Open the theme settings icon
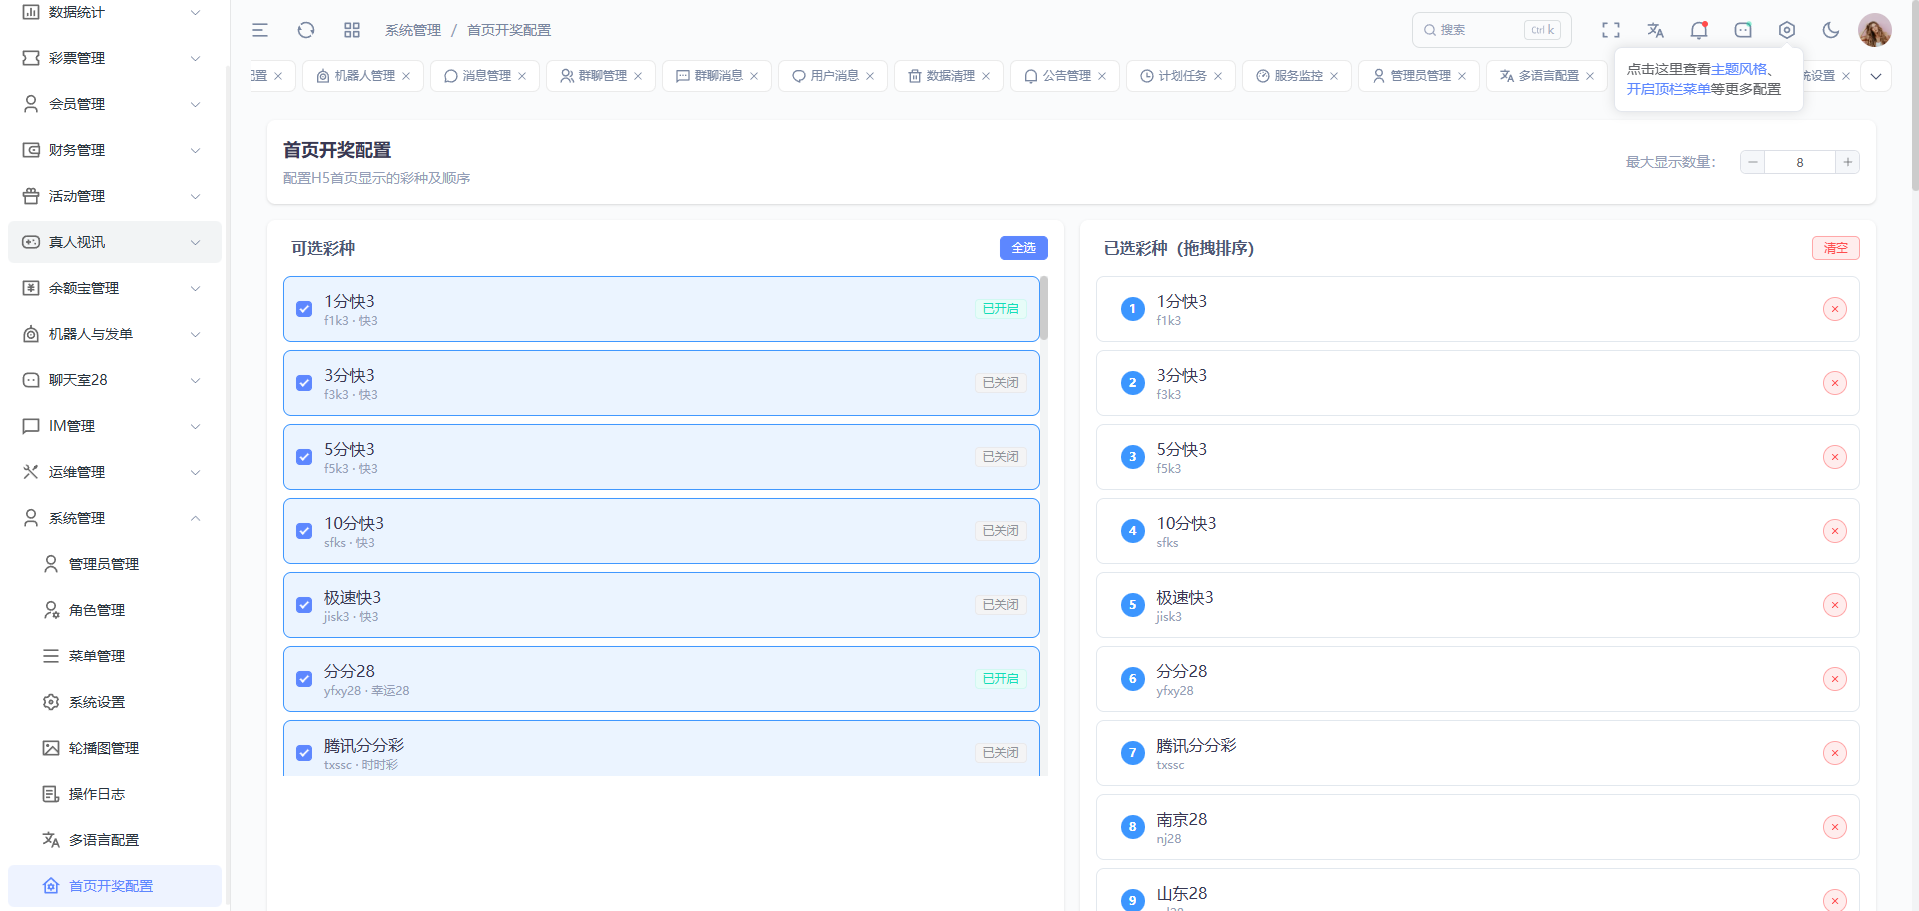The height and width of the screenshot is (911, 1919). [1787, 30]
